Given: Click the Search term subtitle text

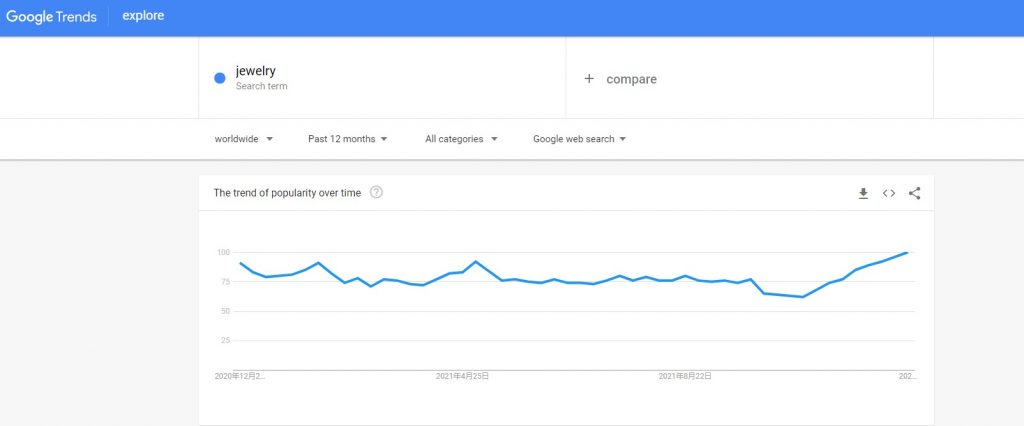Looking at the screenshot, I should click(x=261, y=86).
